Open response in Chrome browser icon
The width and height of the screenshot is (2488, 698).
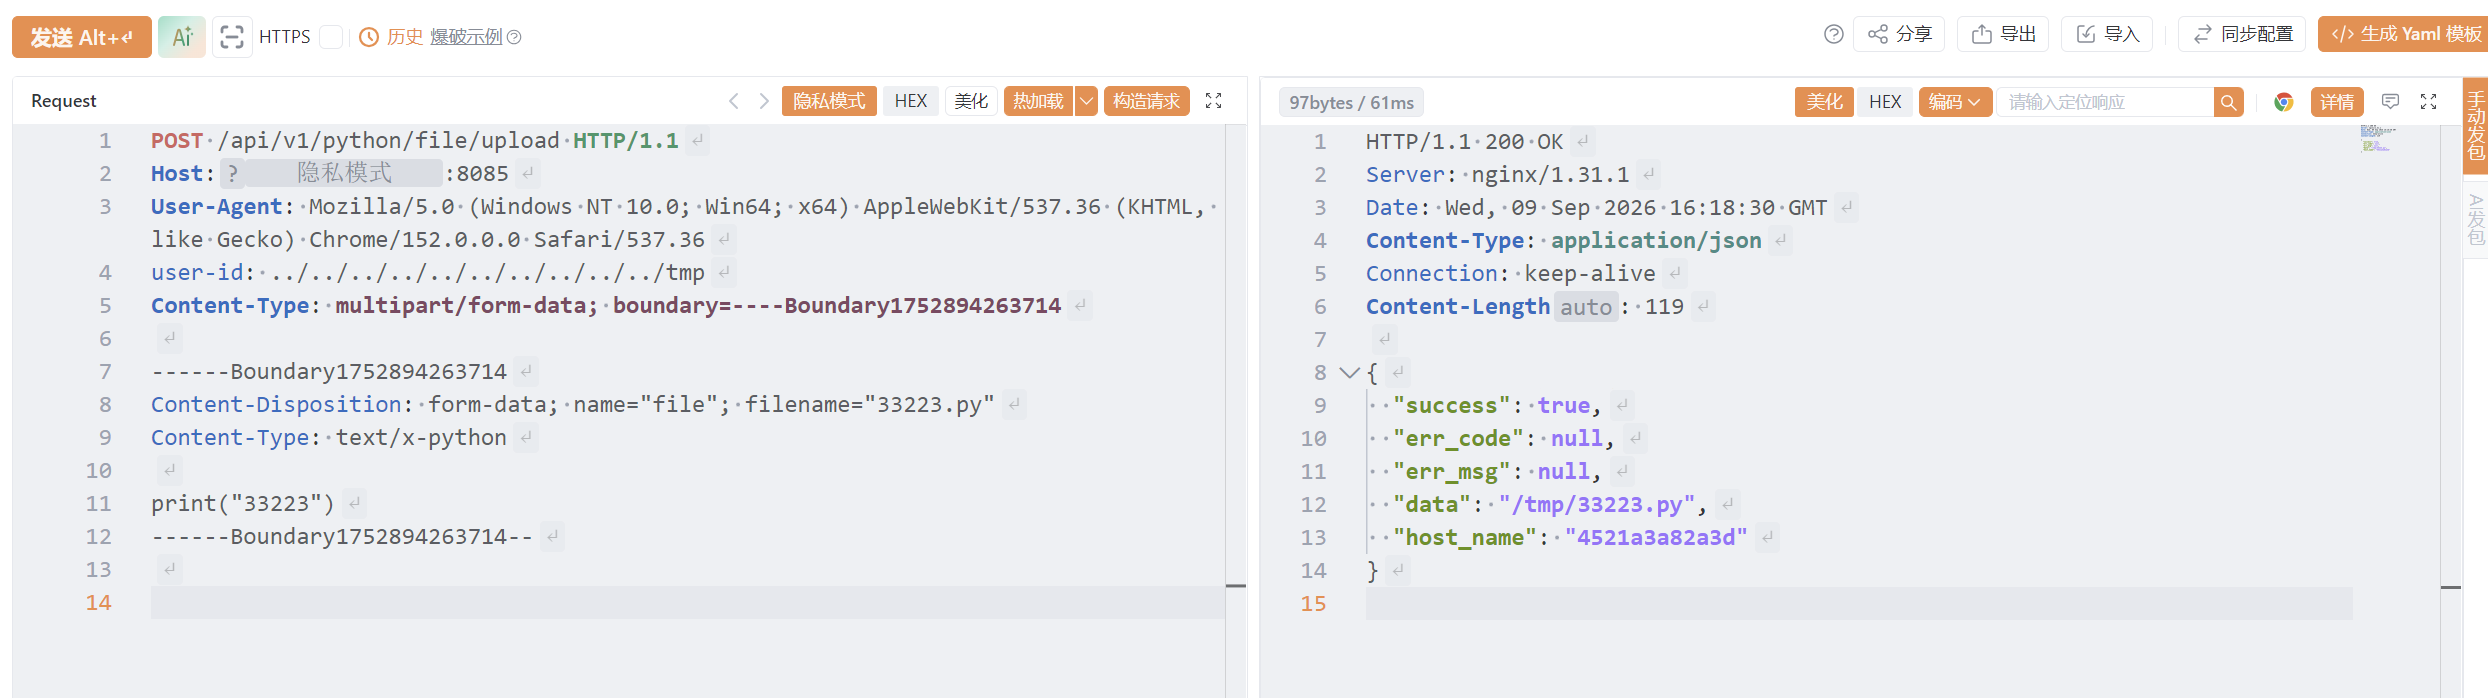2283,102
